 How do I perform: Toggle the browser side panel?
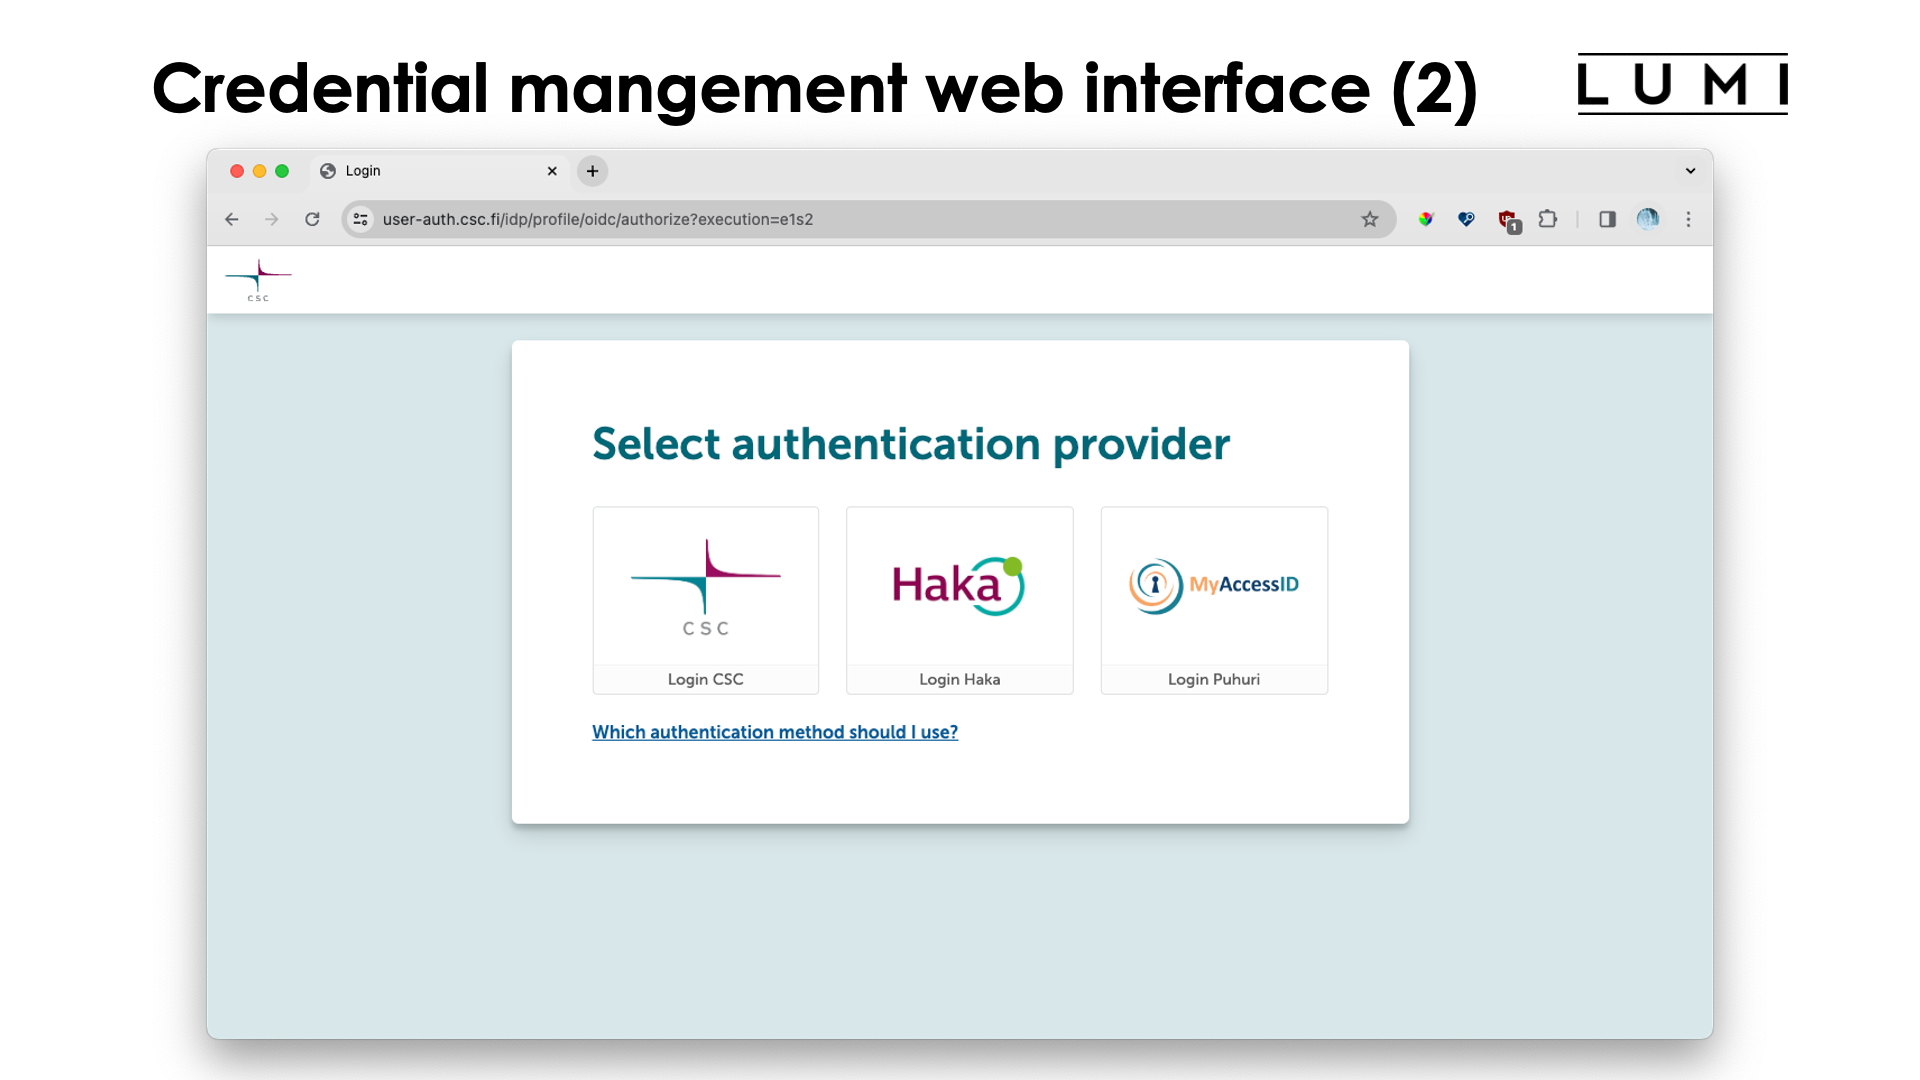click(1607, 219)
